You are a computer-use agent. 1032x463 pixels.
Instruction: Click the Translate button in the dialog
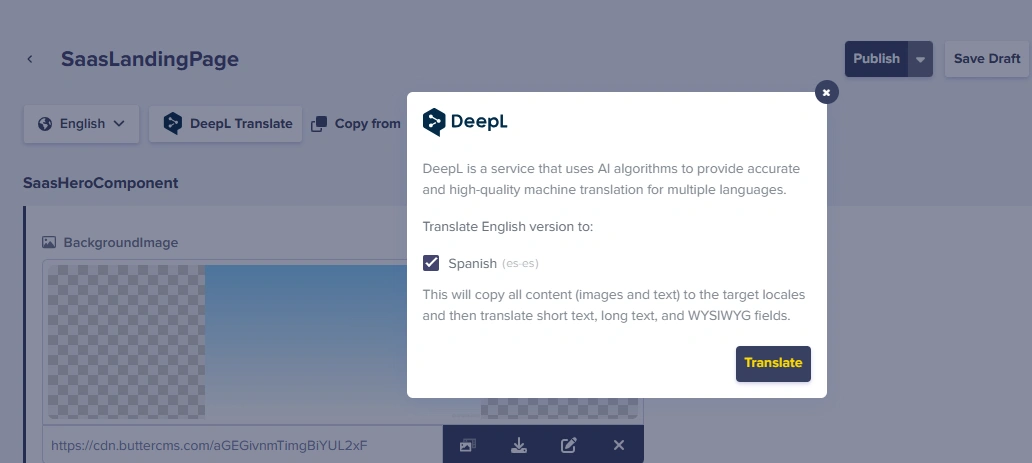tap(773, 364)
